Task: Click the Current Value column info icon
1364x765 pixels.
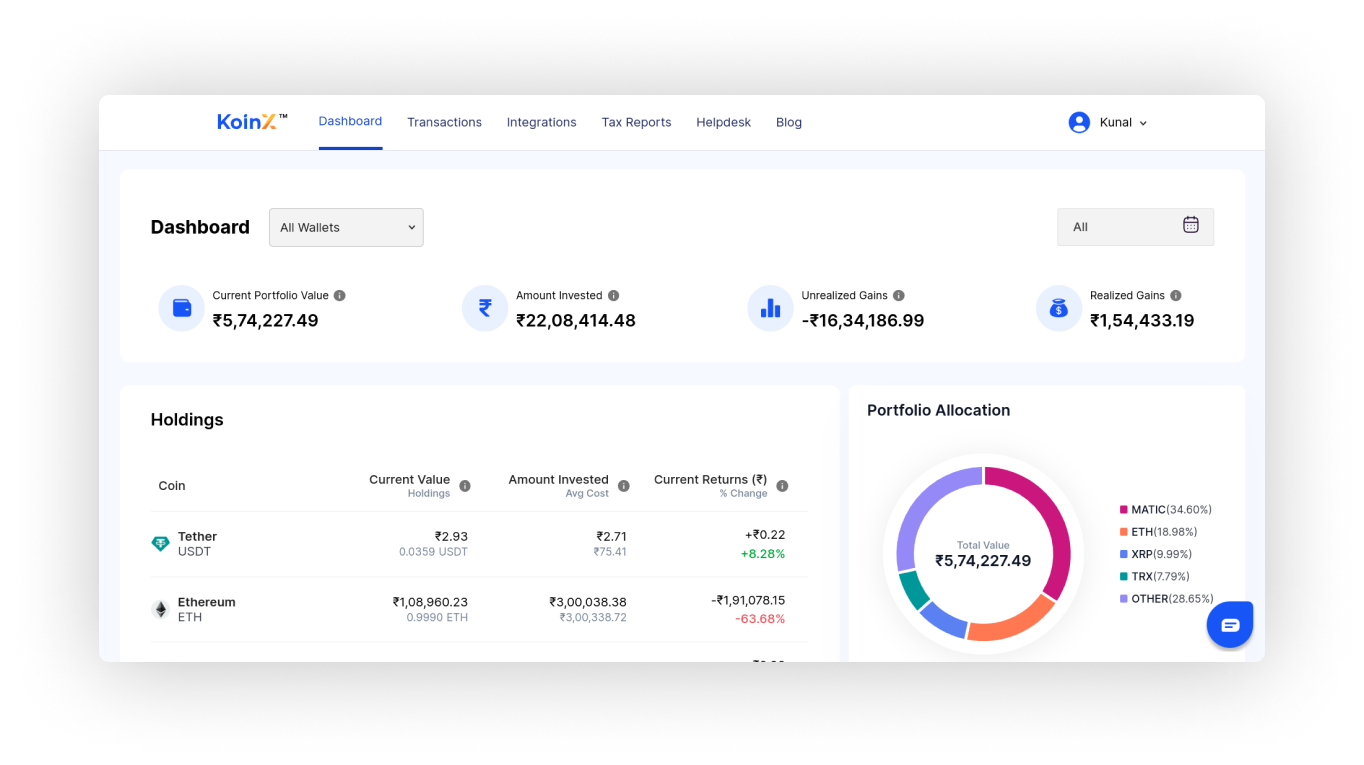Action: 465,486
